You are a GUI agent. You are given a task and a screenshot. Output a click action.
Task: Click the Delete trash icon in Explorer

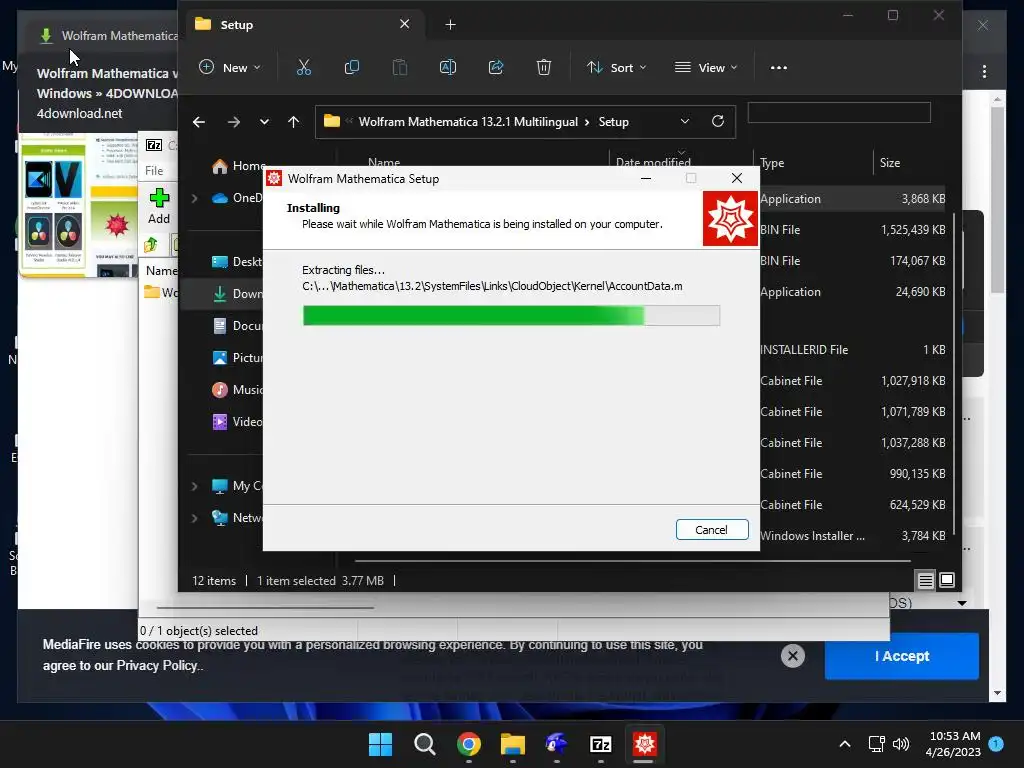(x=543, y=67)
